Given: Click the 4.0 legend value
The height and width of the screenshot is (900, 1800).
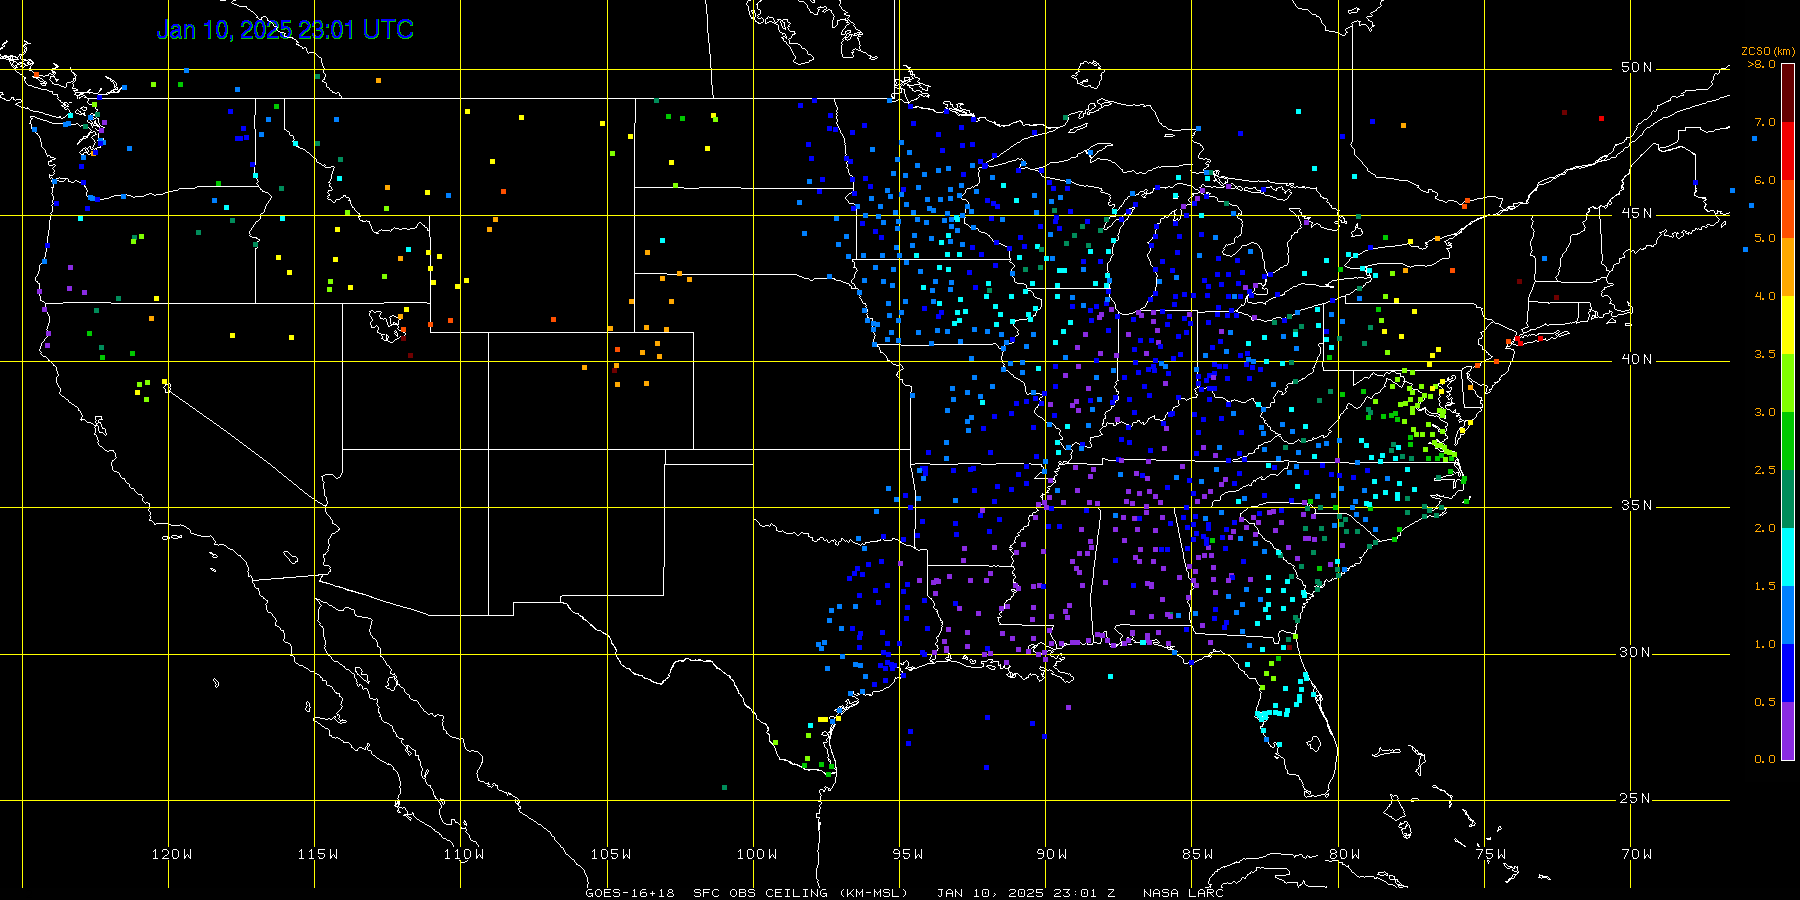Looking at the screenshot, I should tap(1765, 296).
